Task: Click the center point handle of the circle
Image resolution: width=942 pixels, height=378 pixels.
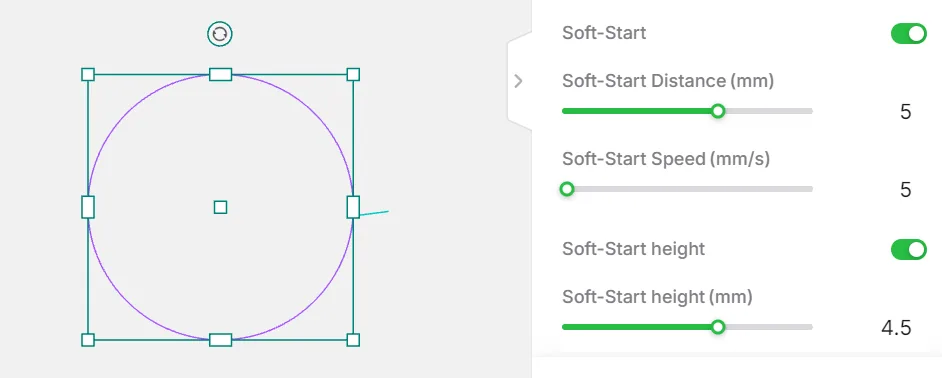Action: (x=220, y=207)
